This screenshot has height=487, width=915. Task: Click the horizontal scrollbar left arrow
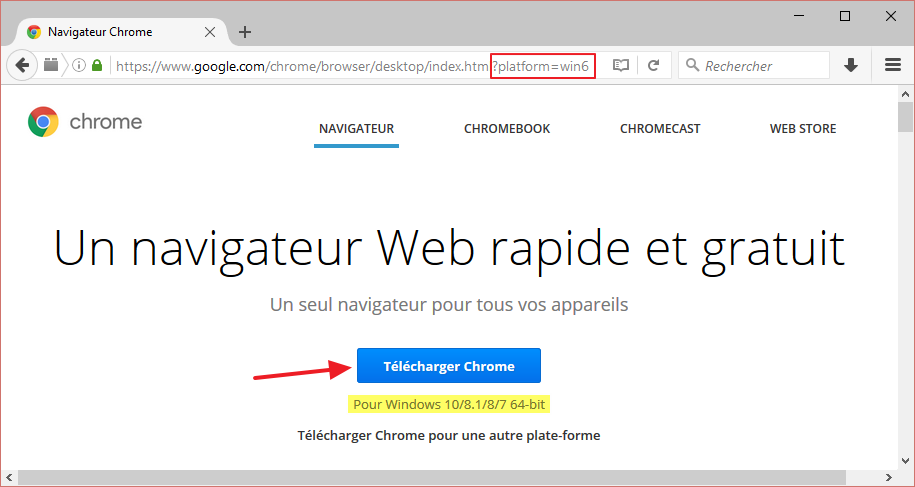9,478
